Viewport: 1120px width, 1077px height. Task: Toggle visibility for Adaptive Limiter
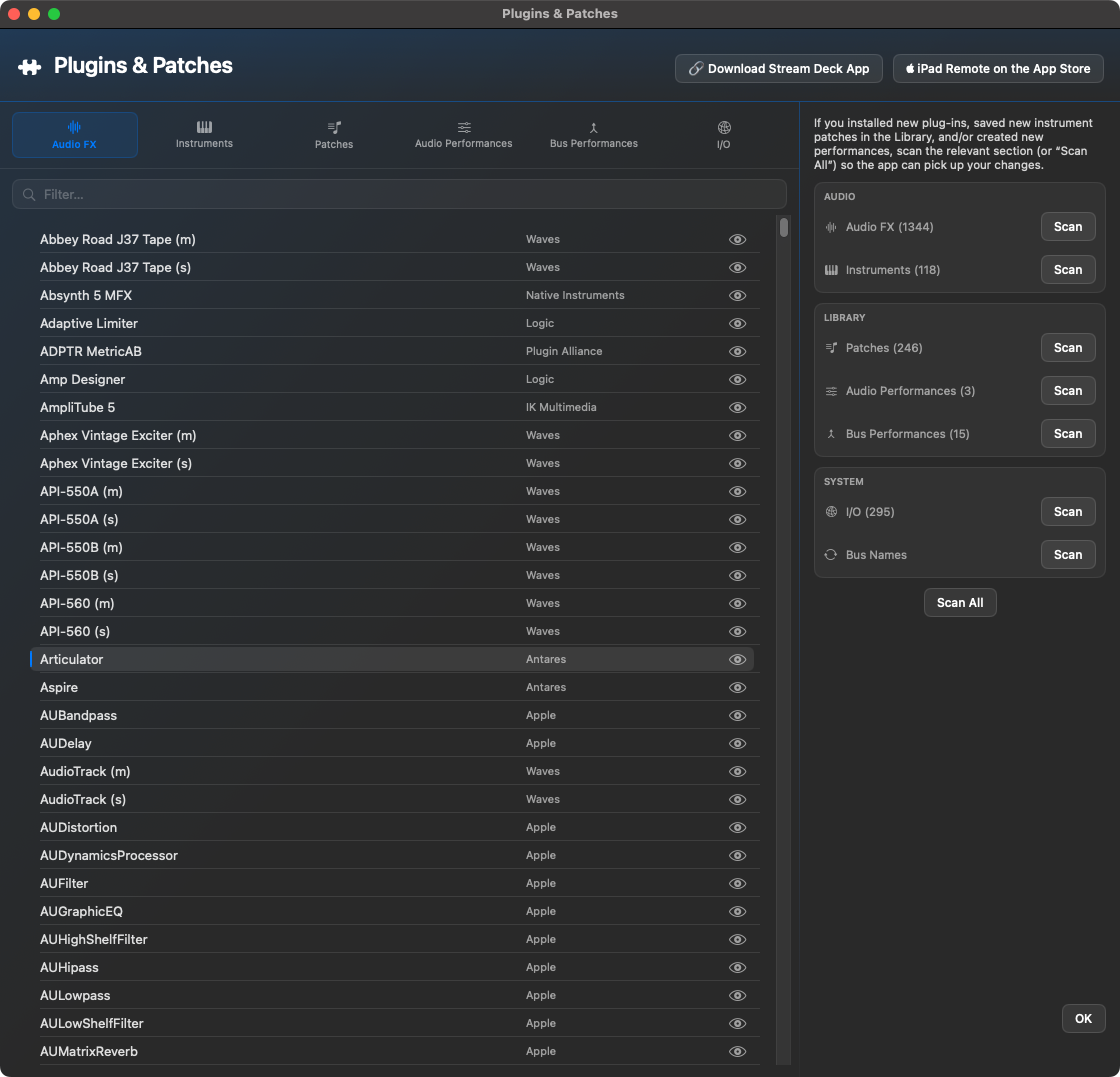(x=737, y=324)
